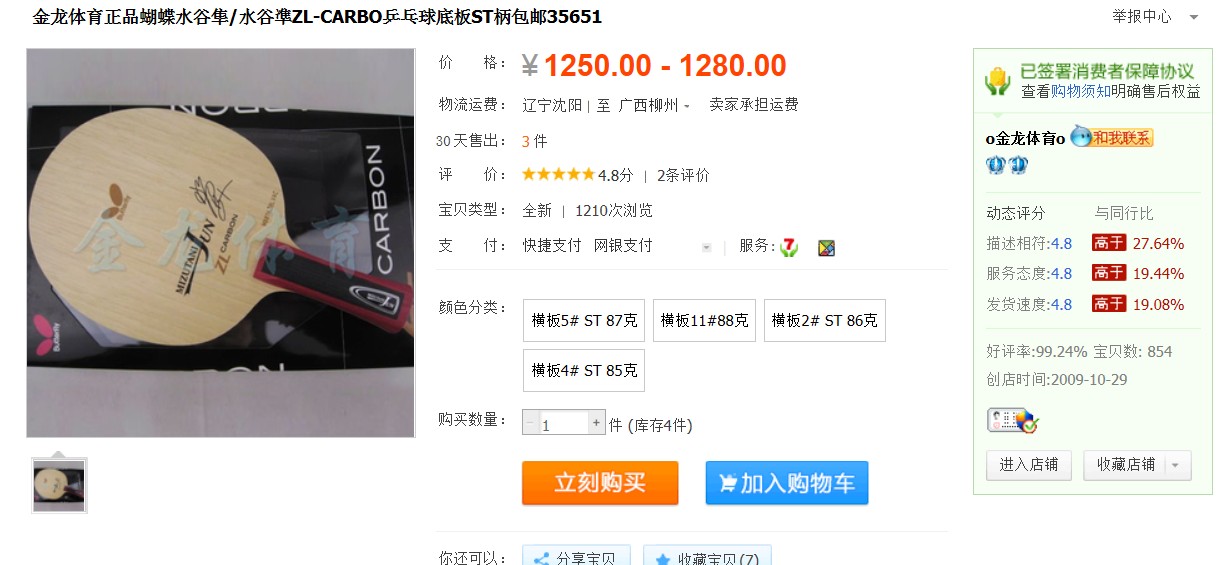Open the 2条评价 reviews link

coord(683,175)
